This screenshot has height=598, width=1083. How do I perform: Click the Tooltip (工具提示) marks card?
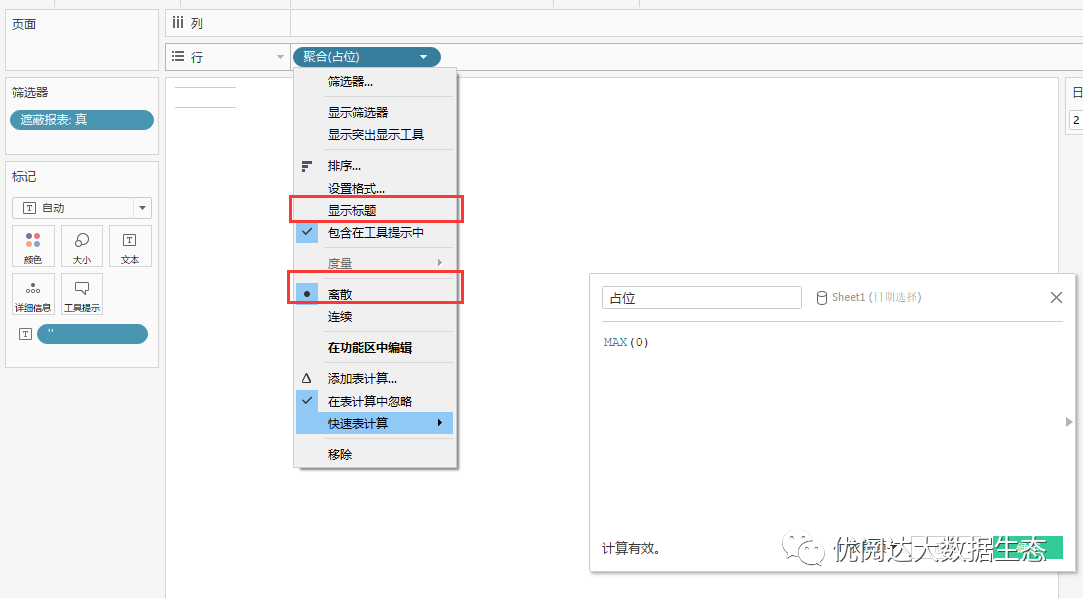(x=82, y=295)
